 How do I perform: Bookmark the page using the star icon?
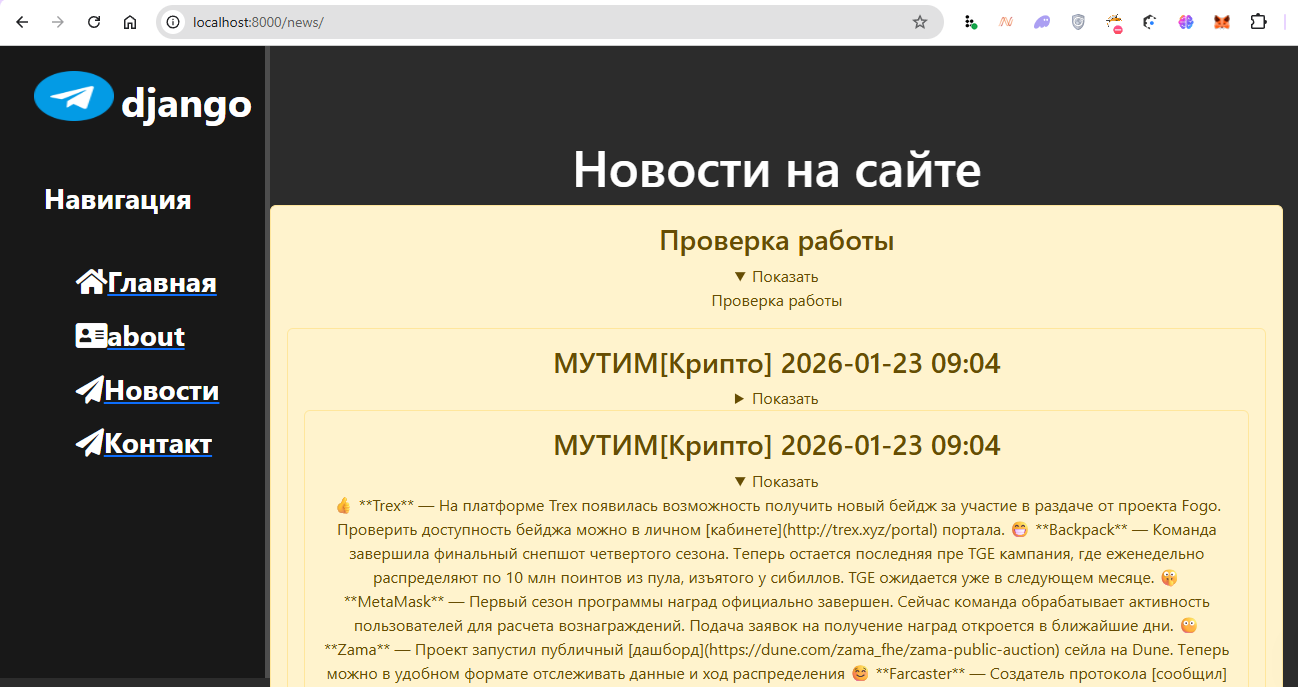919,21
